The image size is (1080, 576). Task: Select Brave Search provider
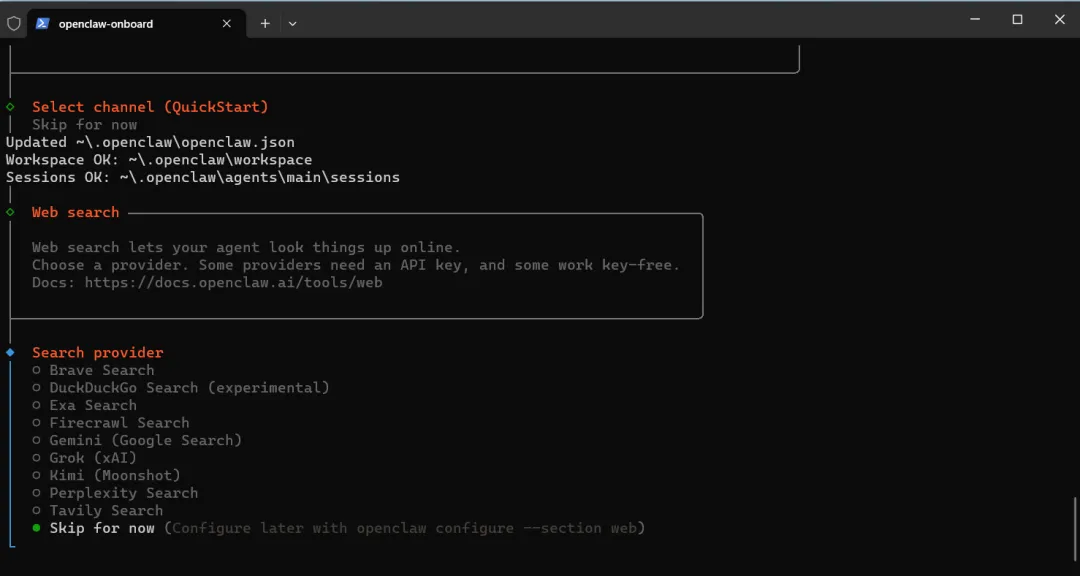coord(101,370)
